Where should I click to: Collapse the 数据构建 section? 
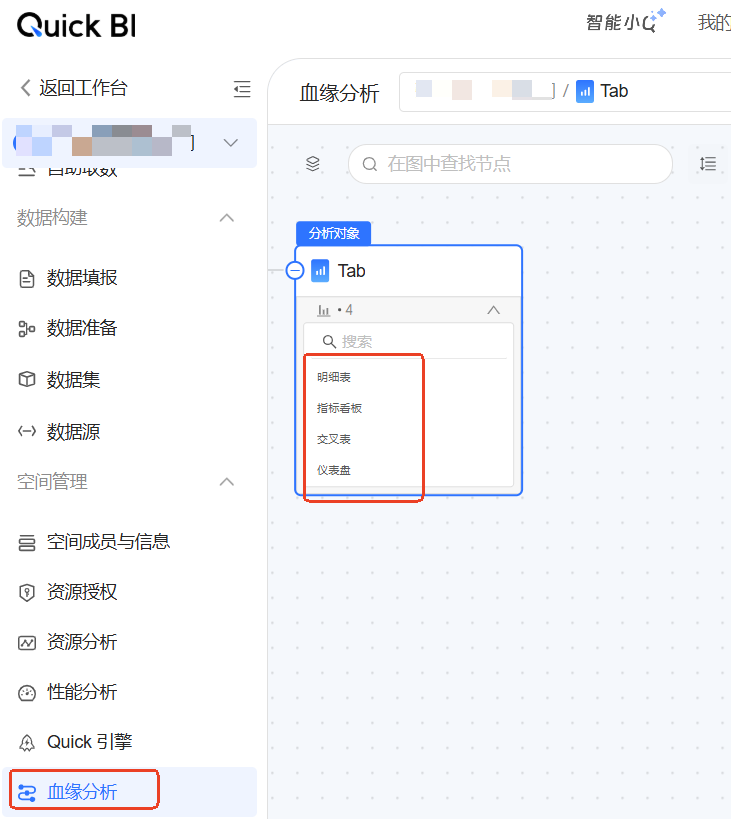[227, 218]
